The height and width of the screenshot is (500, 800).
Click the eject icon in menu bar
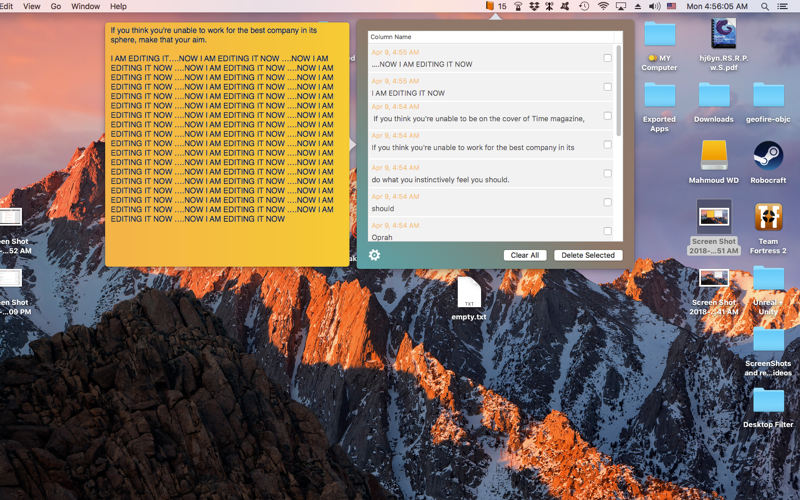point(638,6)
